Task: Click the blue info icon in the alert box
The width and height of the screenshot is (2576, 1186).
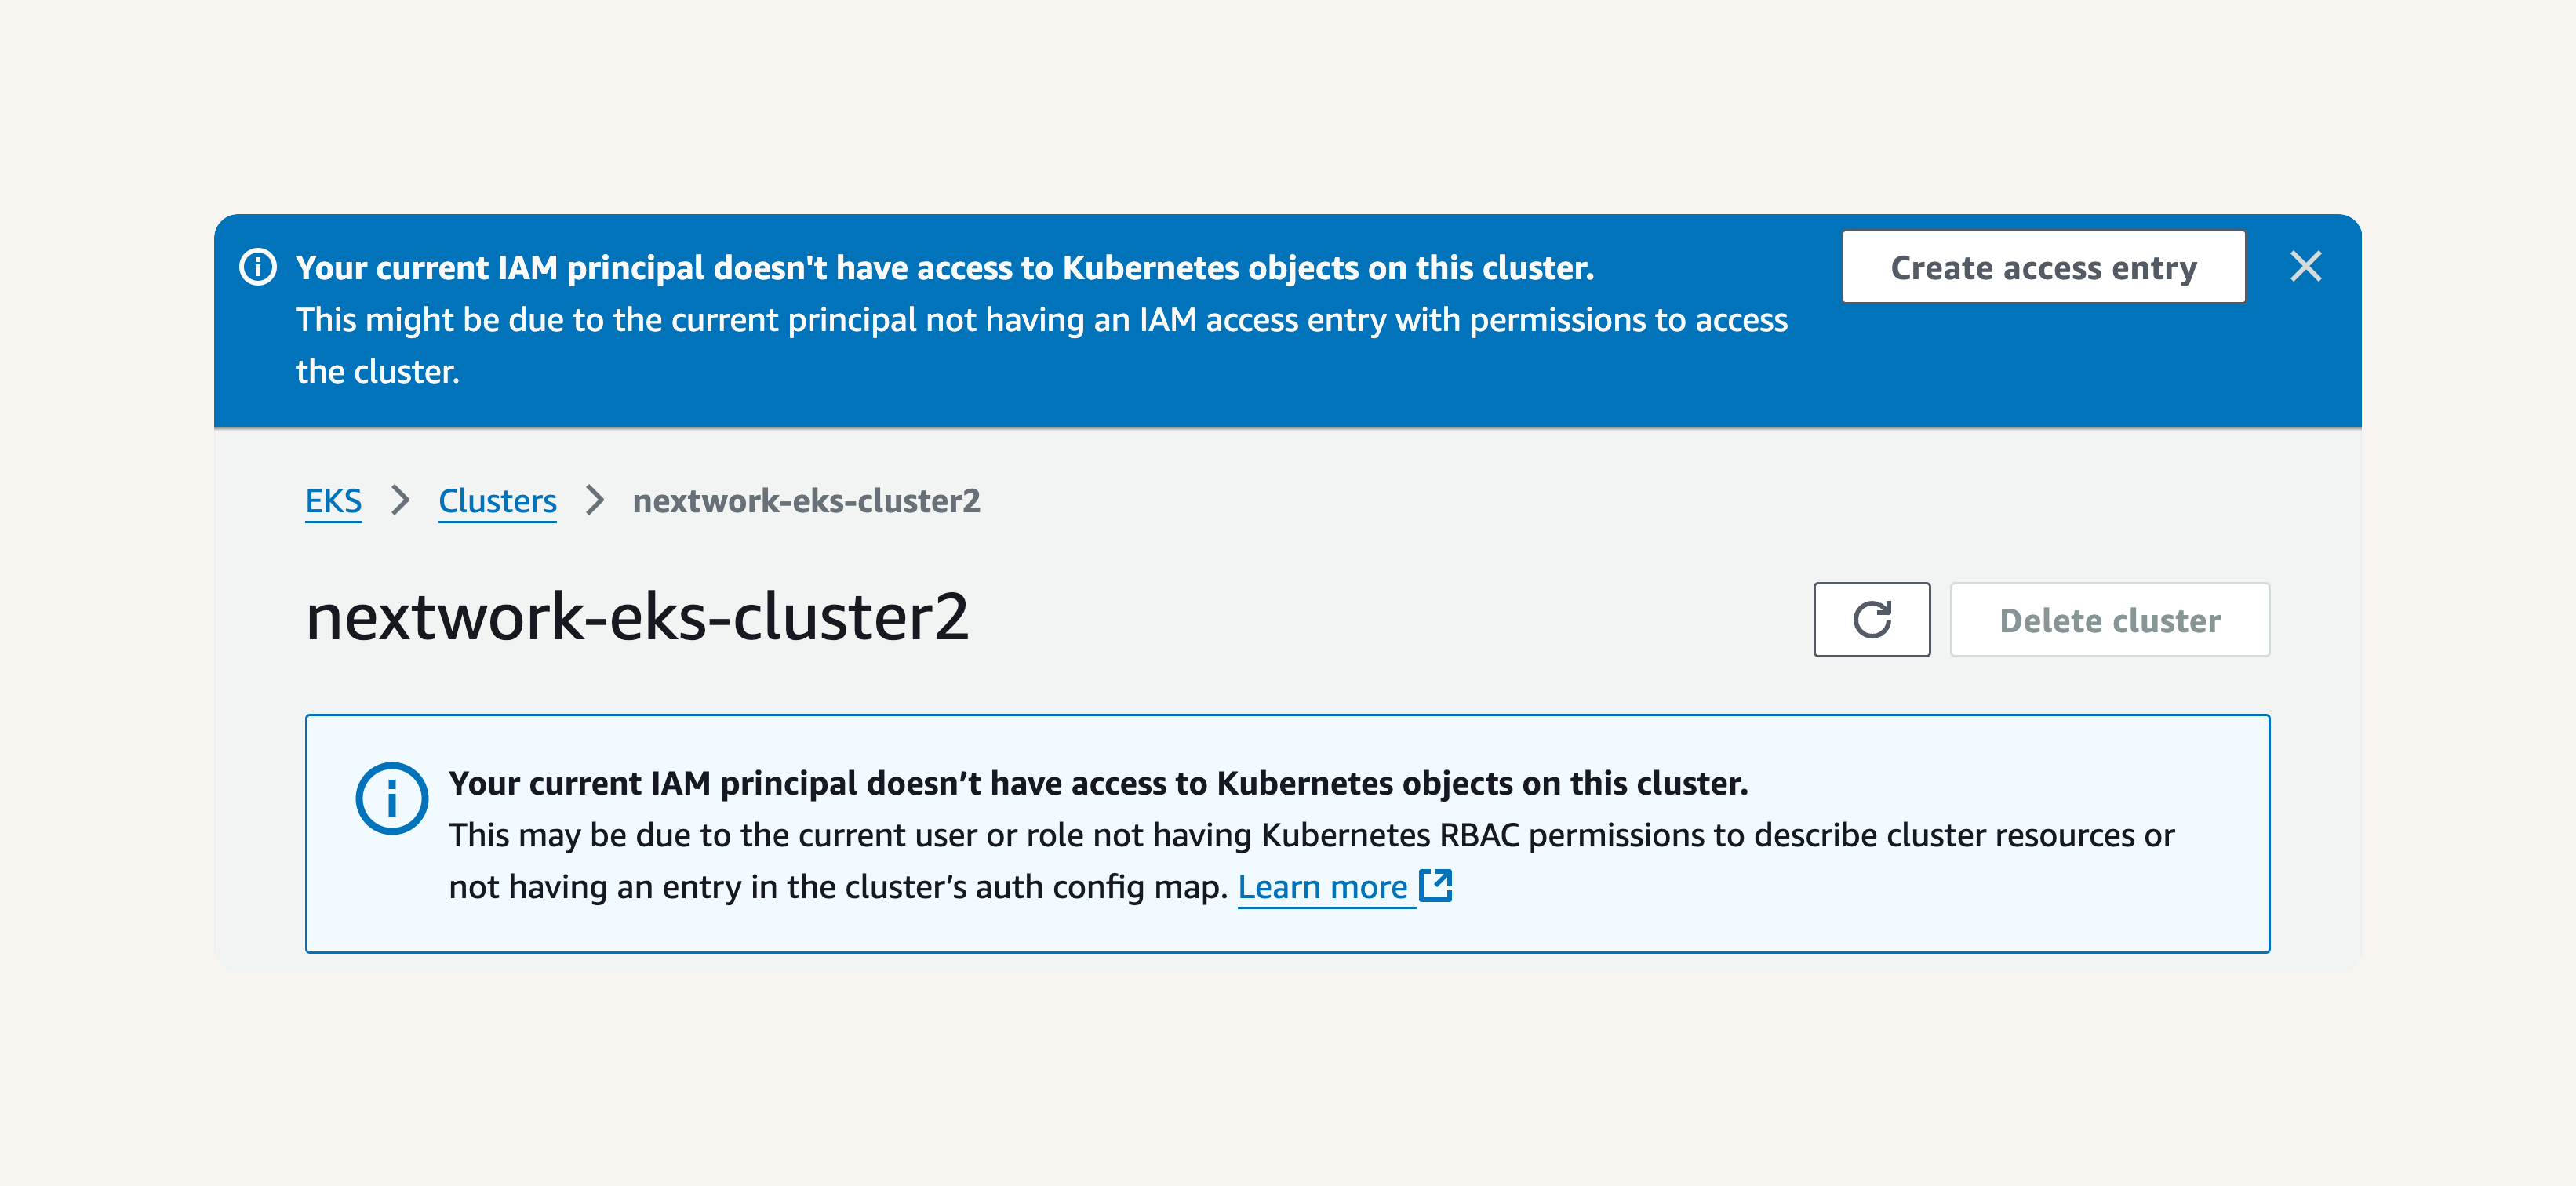Action: point(392,798)
